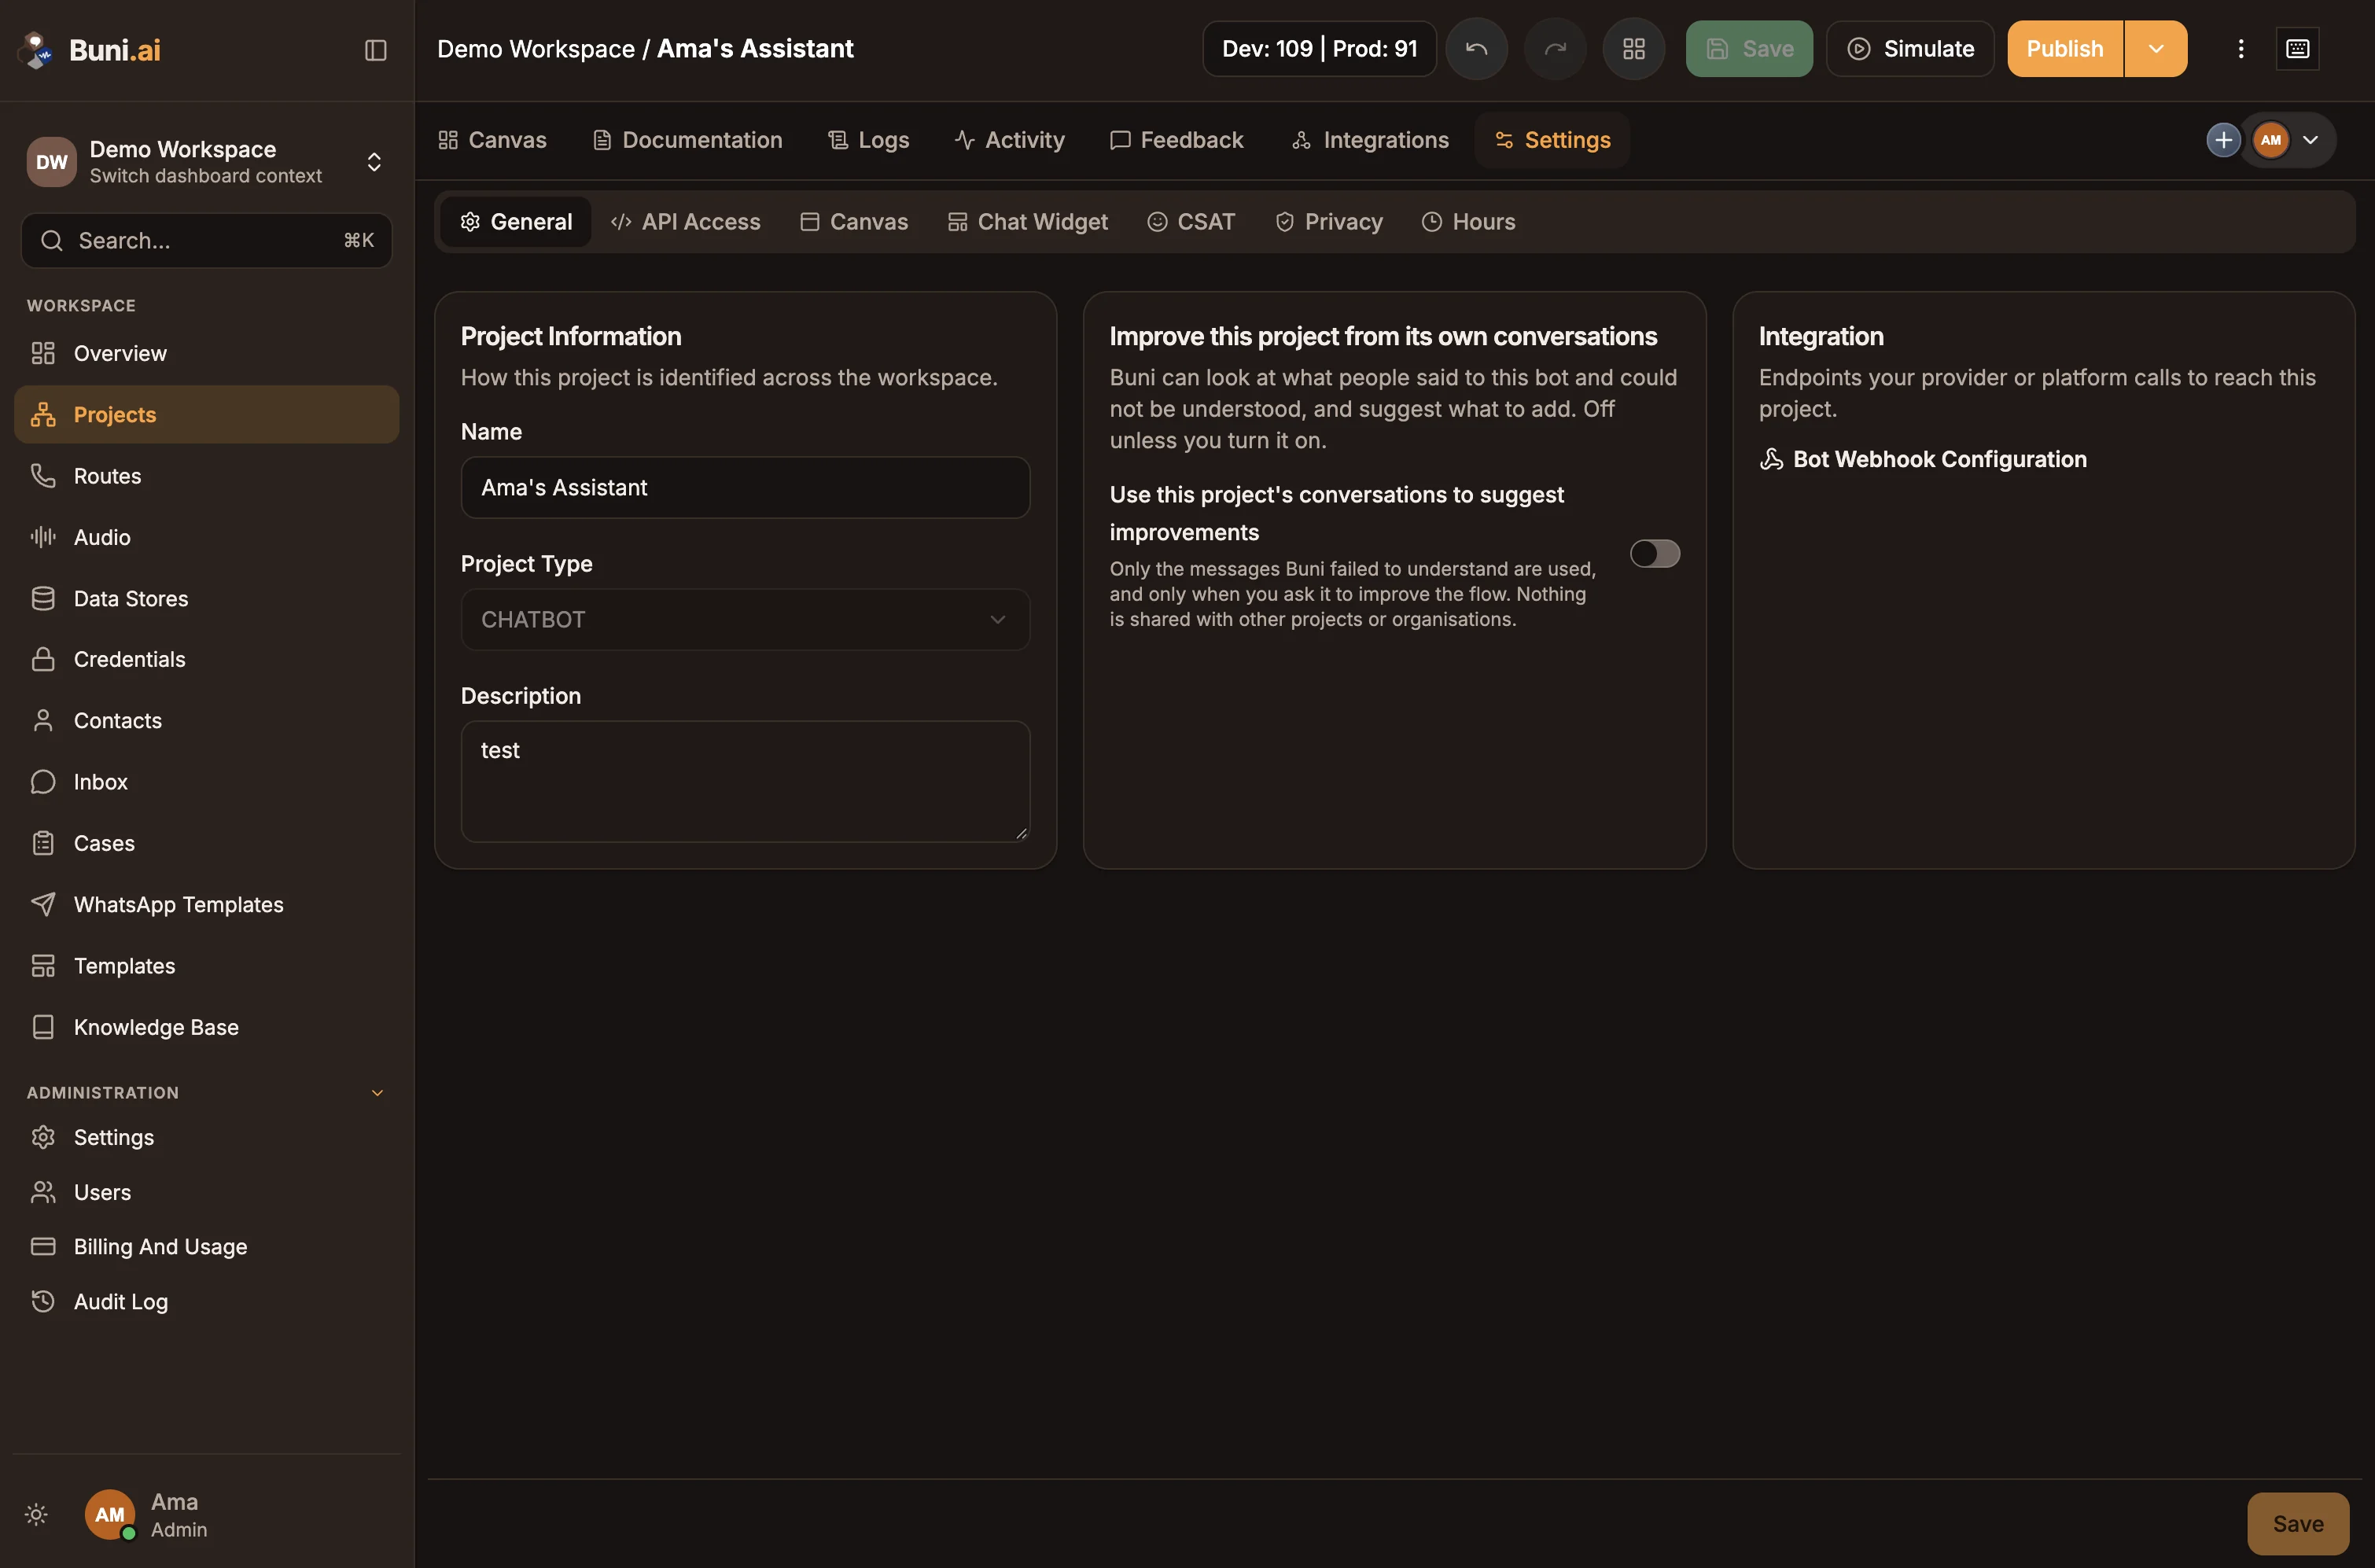Viewport: 2375px width, 1568px height.
Task: Click the plus add collaborator button
Action: pyautogui.click(x=2222, y=140)
